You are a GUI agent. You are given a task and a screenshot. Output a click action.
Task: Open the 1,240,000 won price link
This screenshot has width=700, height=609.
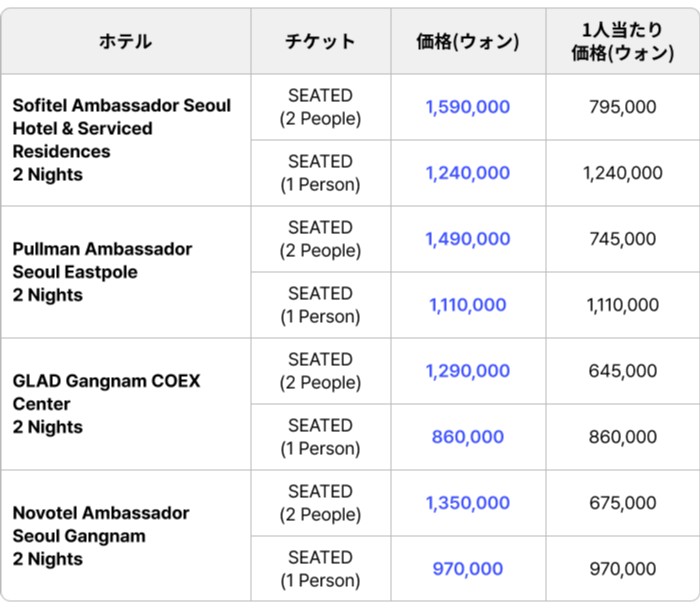(467, 173)
